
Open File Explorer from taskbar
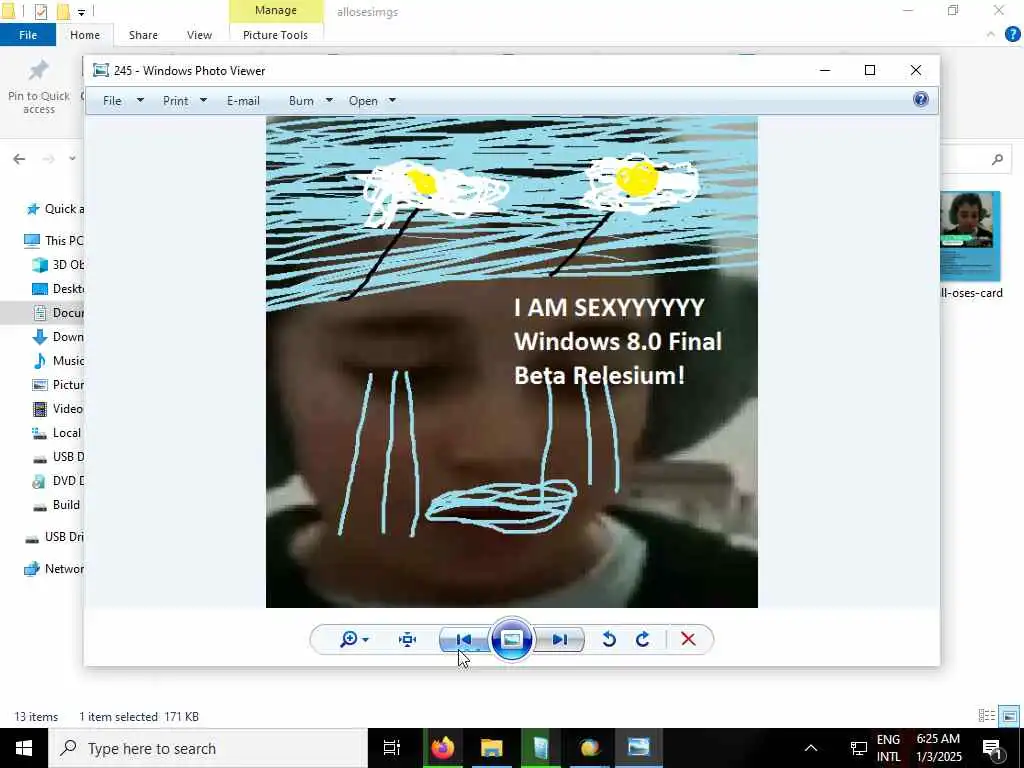pos(492,748)
